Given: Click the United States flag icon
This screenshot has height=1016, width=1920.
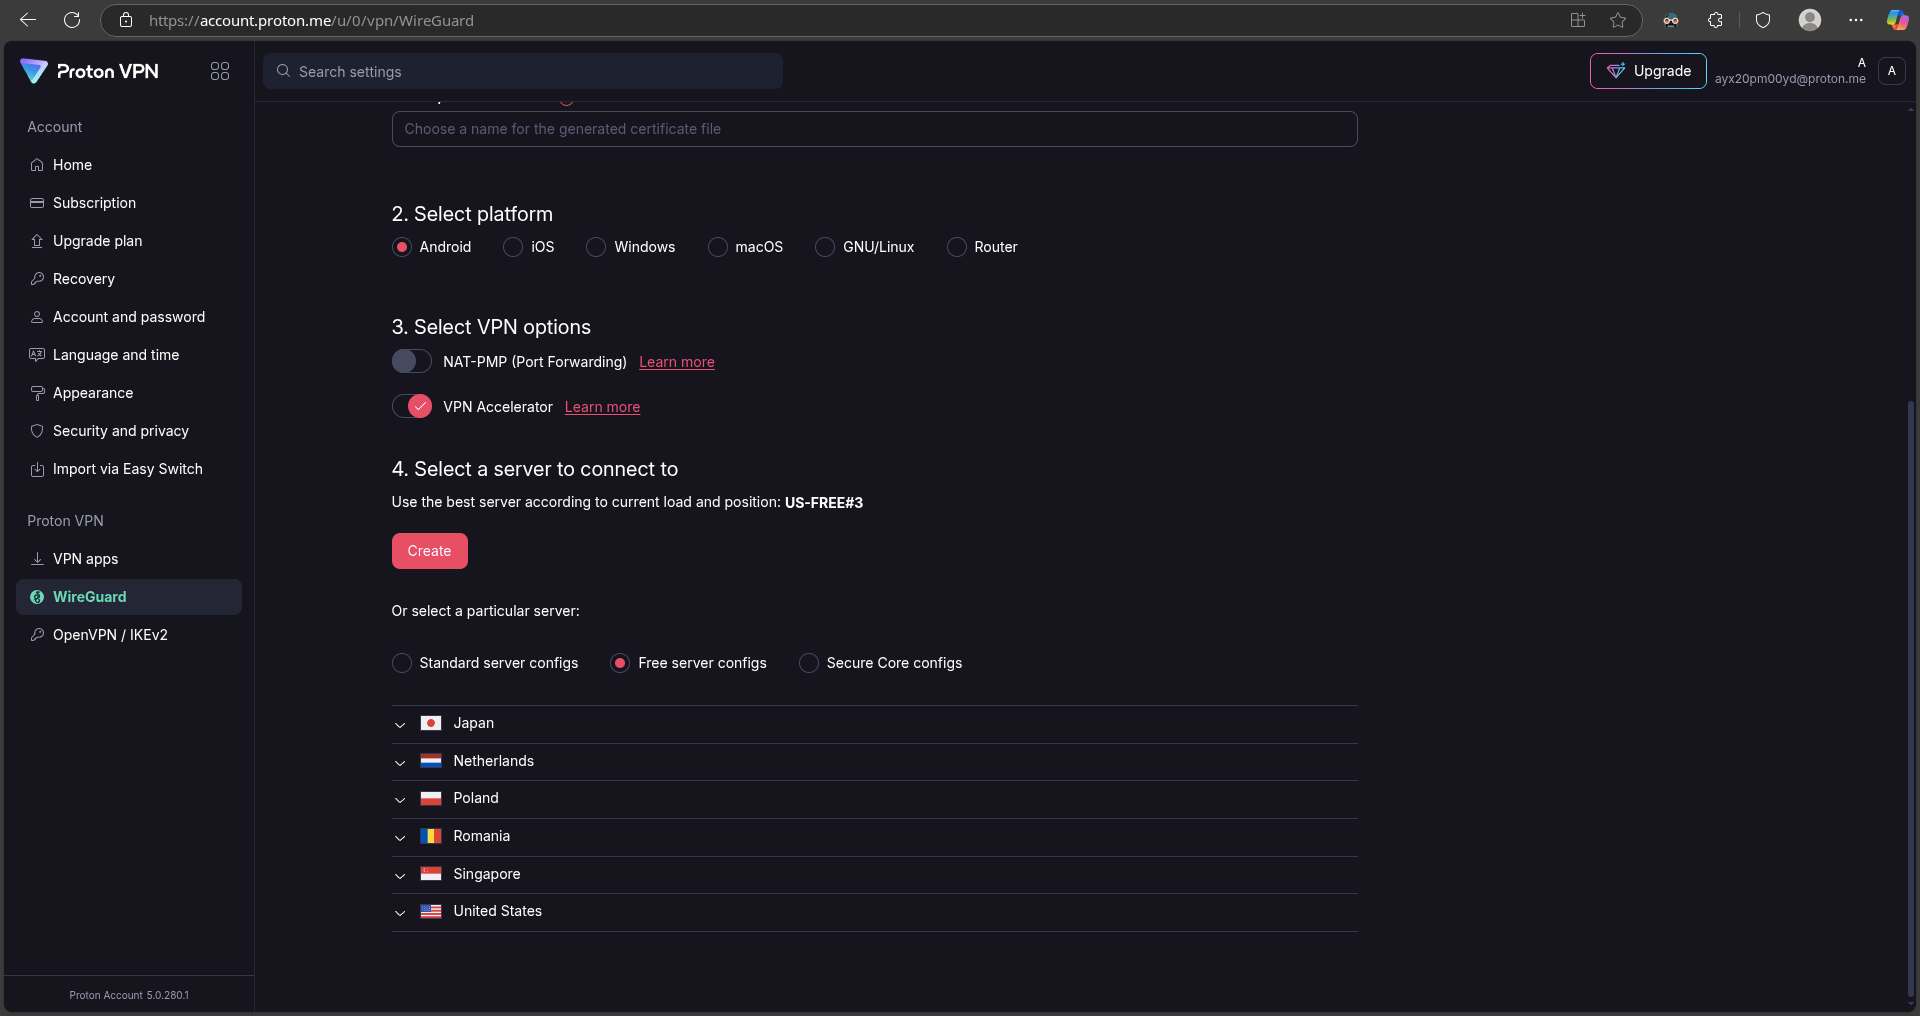Looking at the screenshot, I should pyautogui.click(x=431, y=911).
